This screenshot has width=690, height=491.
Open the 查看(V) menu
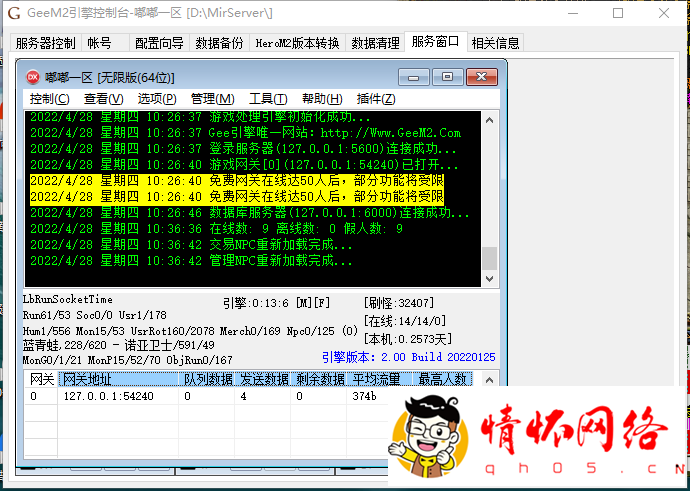coord(104,99)
